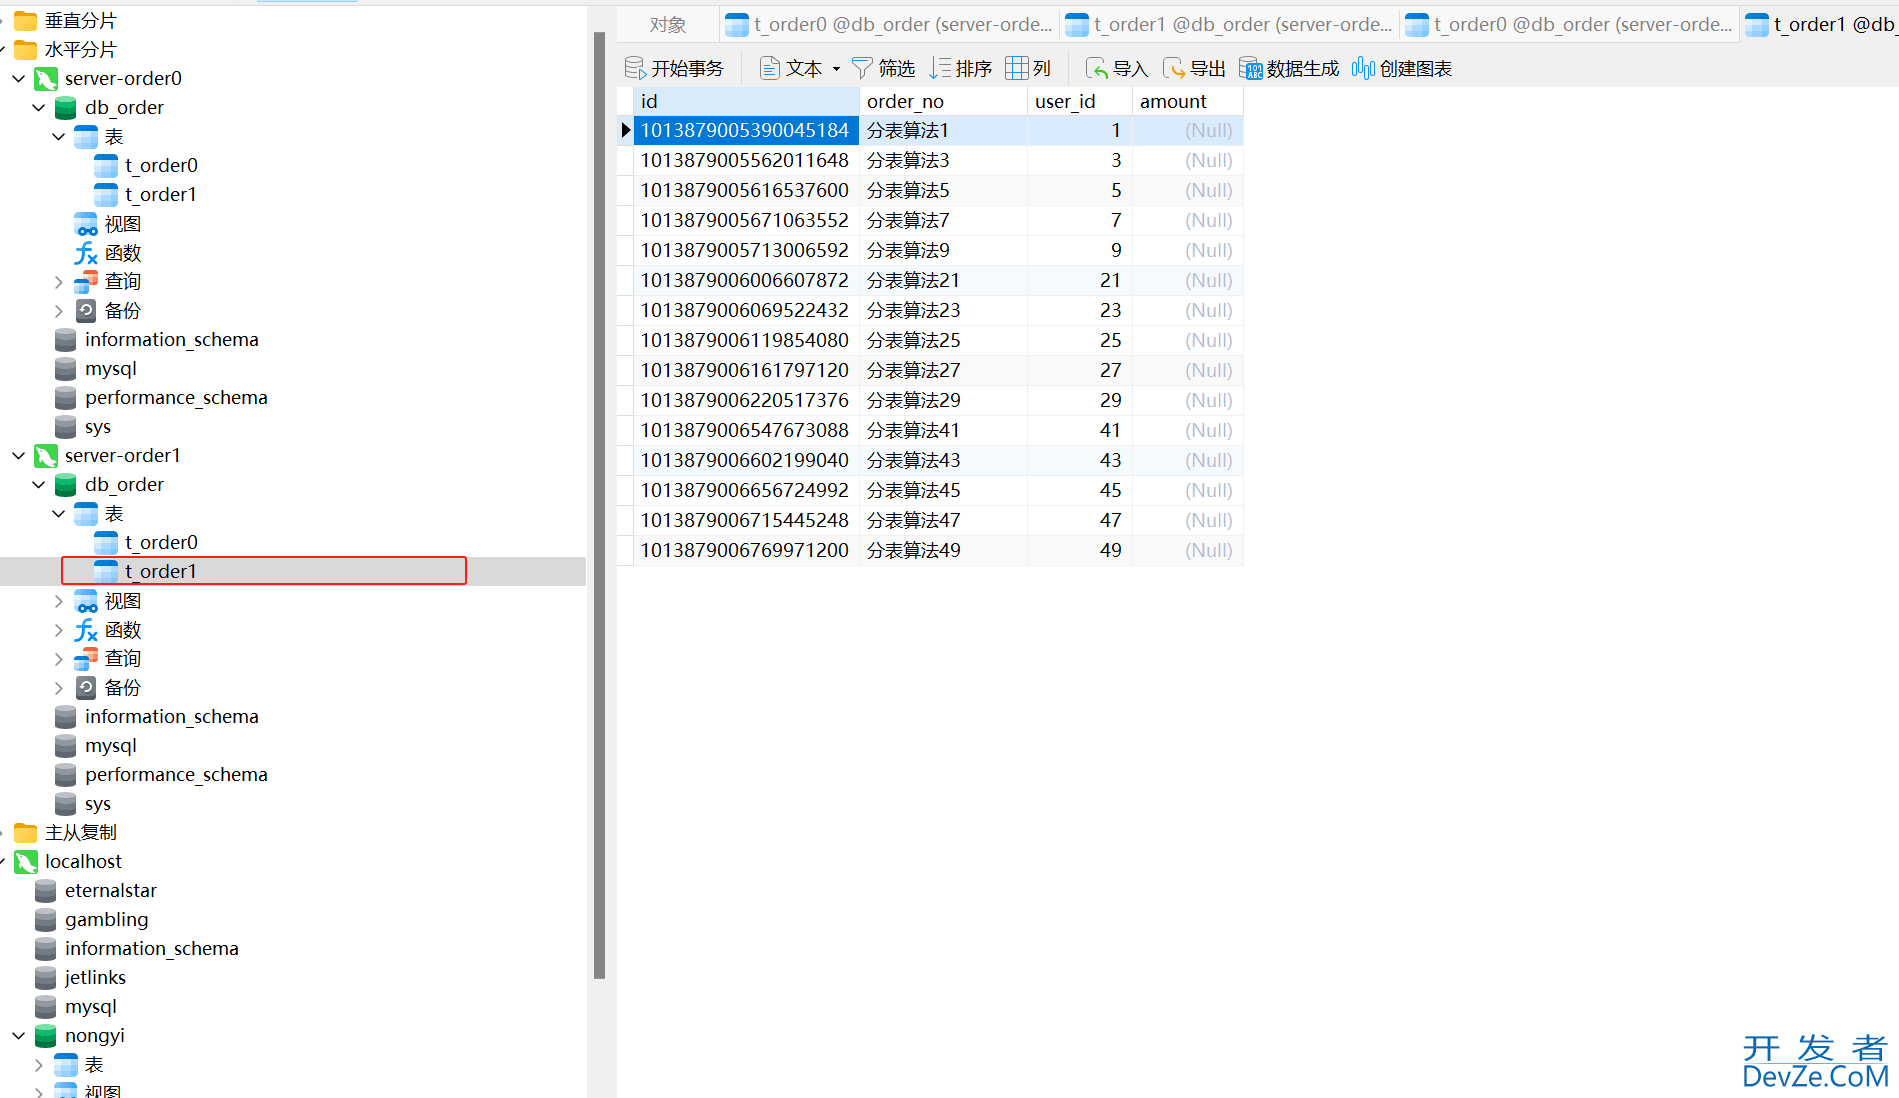Click the 主从复制 folder icon
The height and width of the screenshot is (1098, 1899).
click(26, 832)
